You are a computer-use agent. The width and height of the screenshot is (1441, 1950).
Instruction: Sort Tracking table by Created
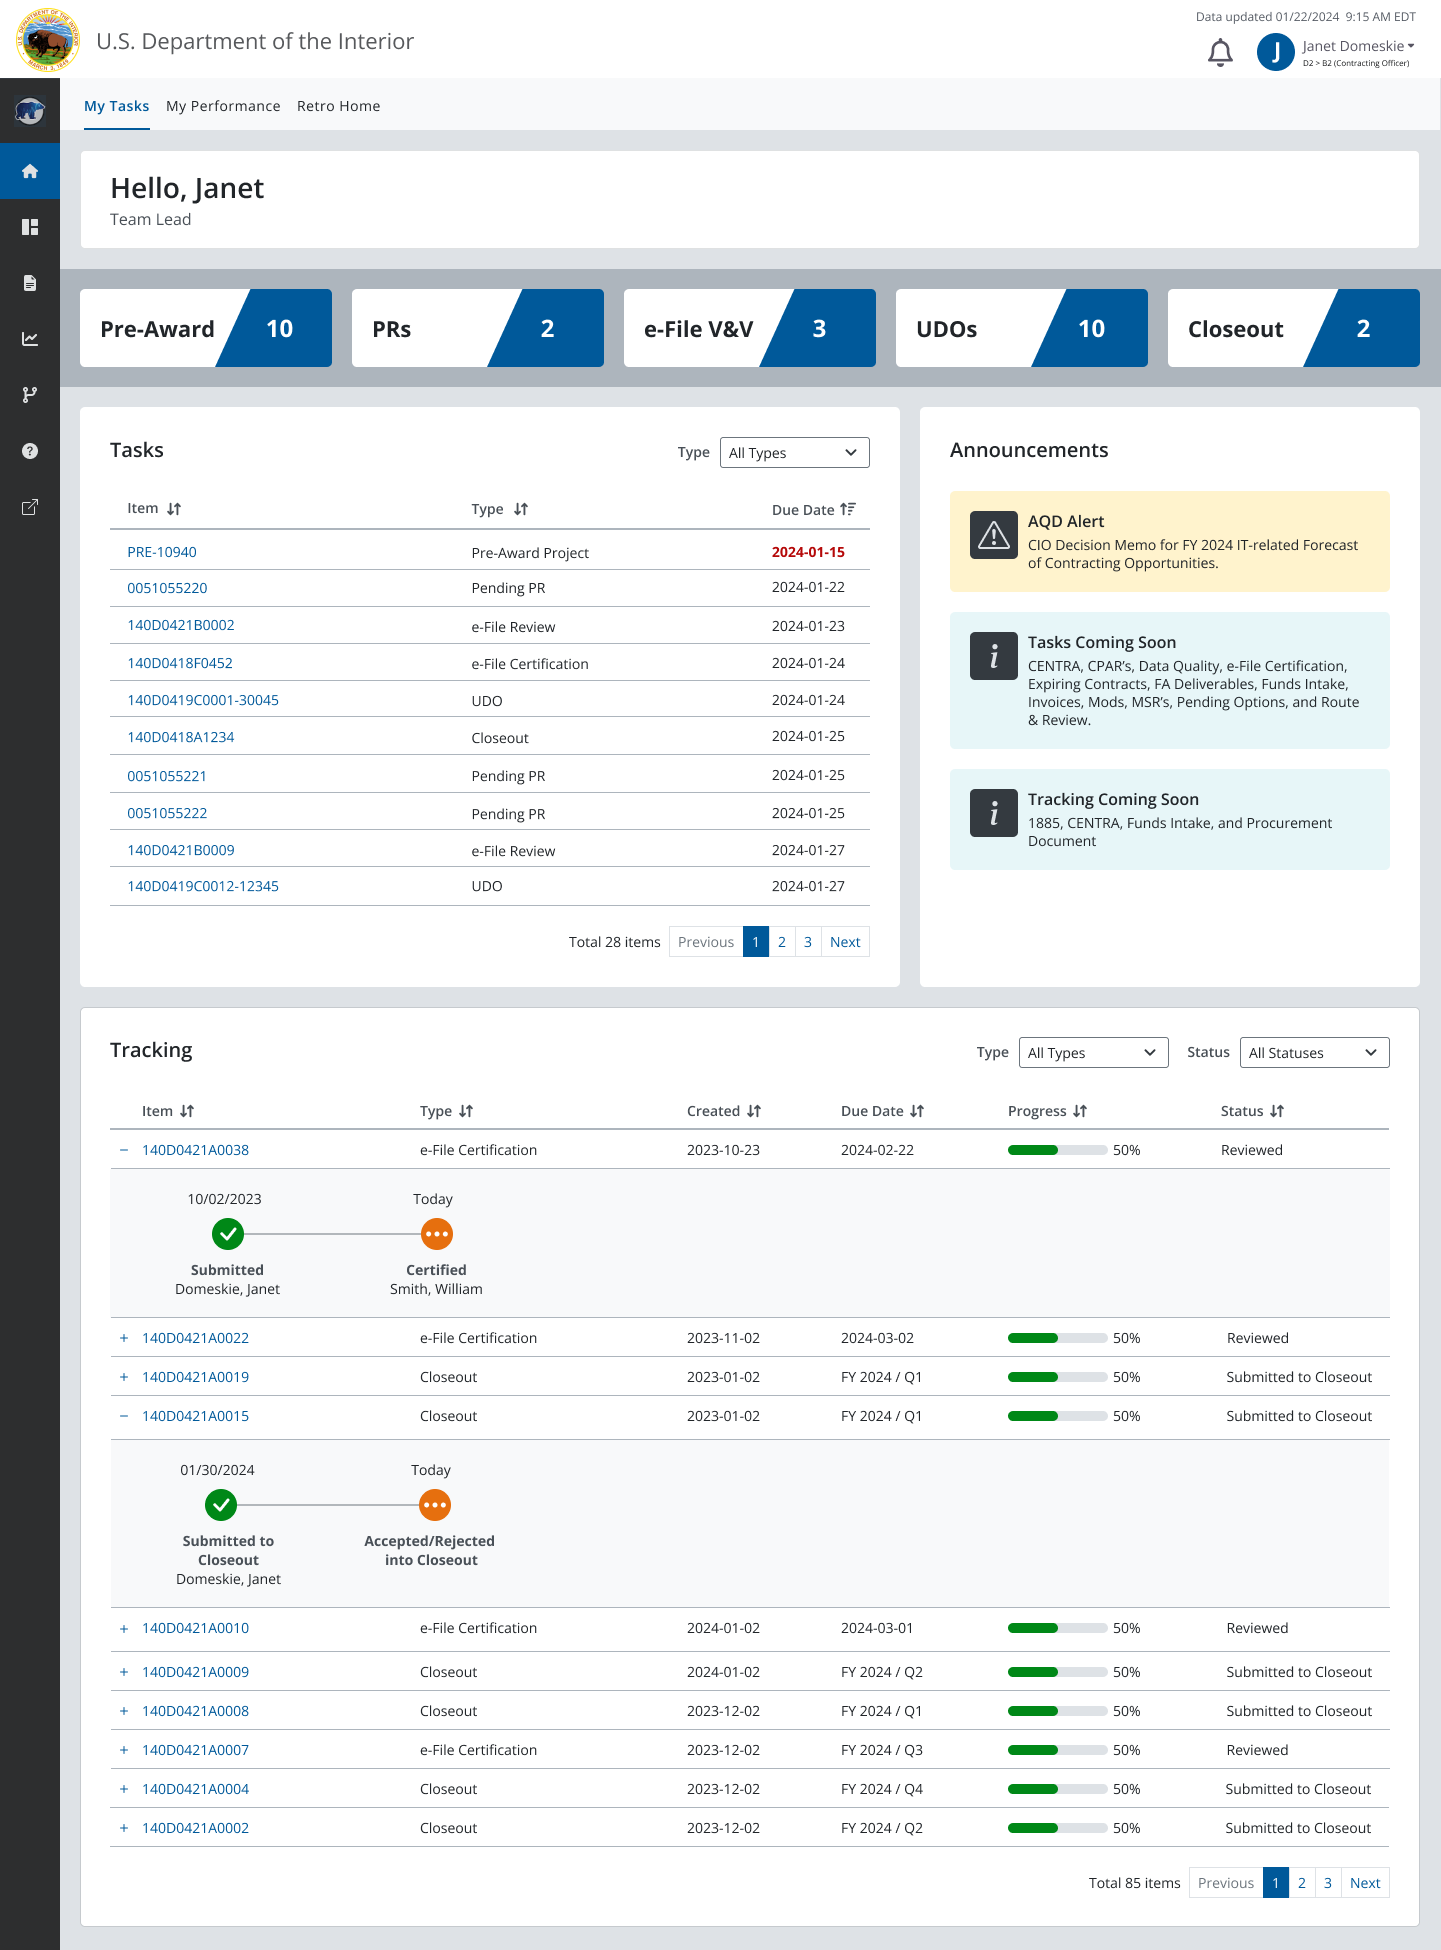point(754,1111)
